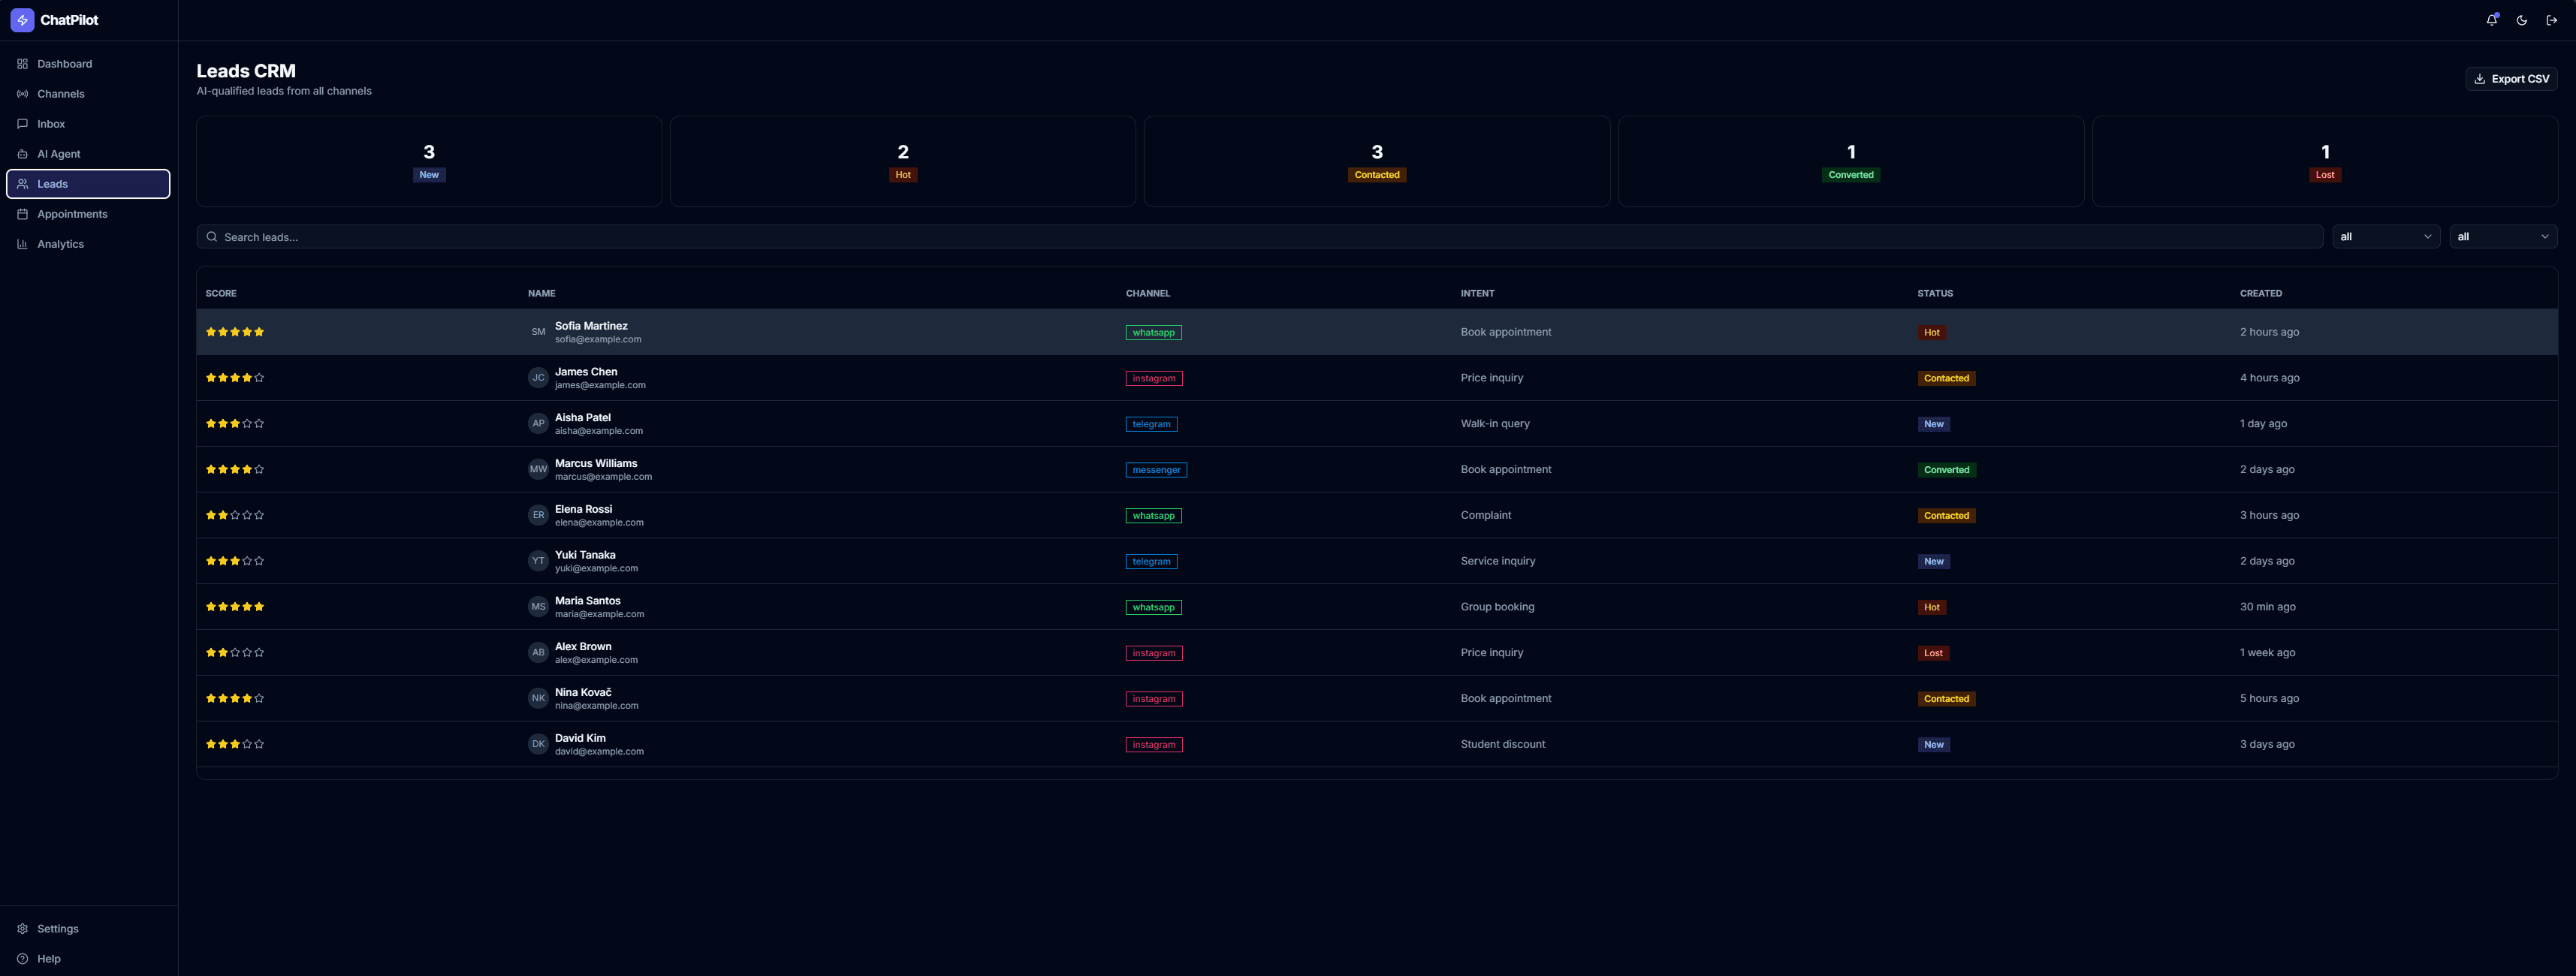Click the Channels broadcast icon
Image resolution: width=2576 pixels, height=976 pixels.
pyautogui.click(x=22, y=94)
